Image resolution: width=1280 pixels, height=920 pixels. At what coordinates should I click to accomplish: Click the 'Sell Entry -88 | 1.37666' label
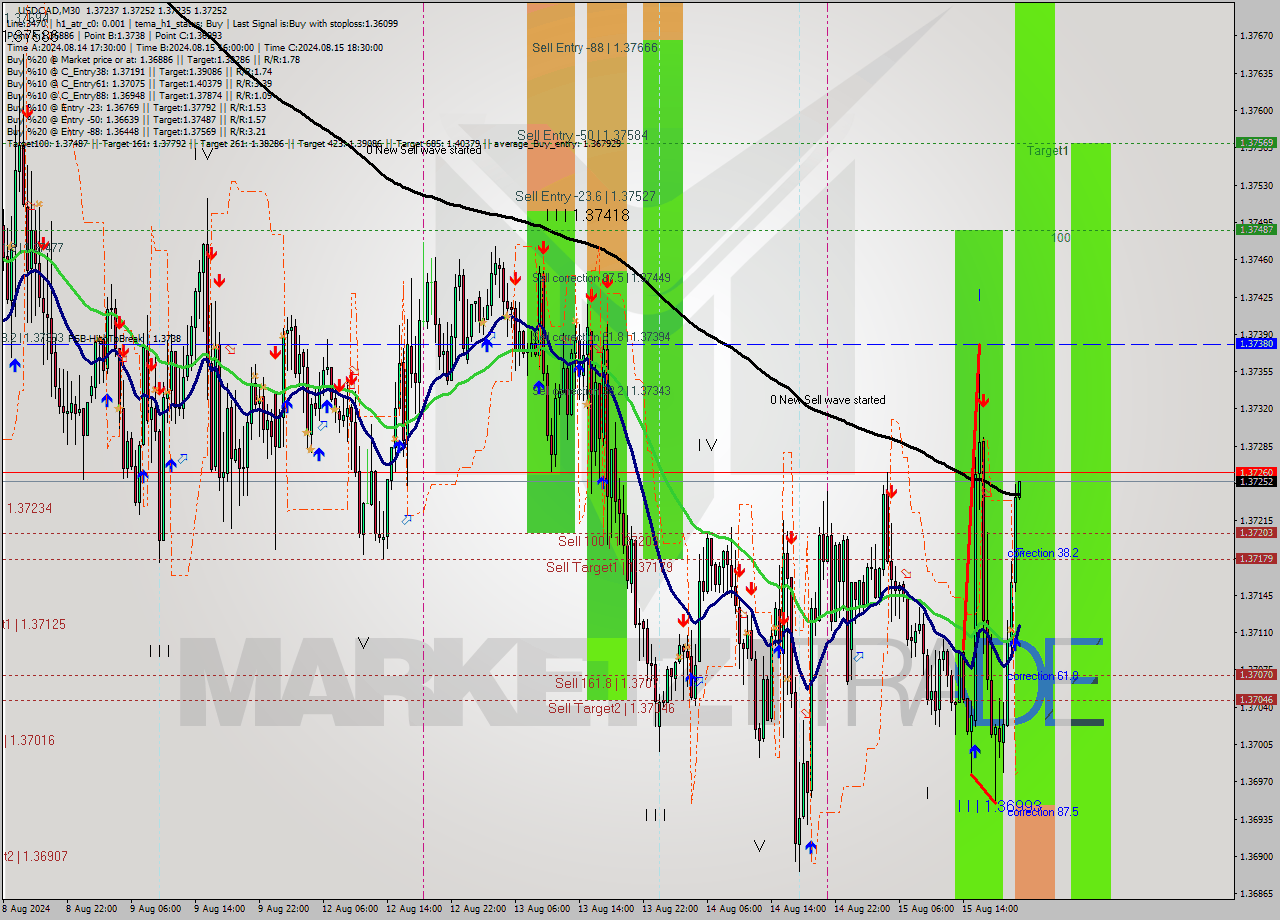[x=594, y=47]
